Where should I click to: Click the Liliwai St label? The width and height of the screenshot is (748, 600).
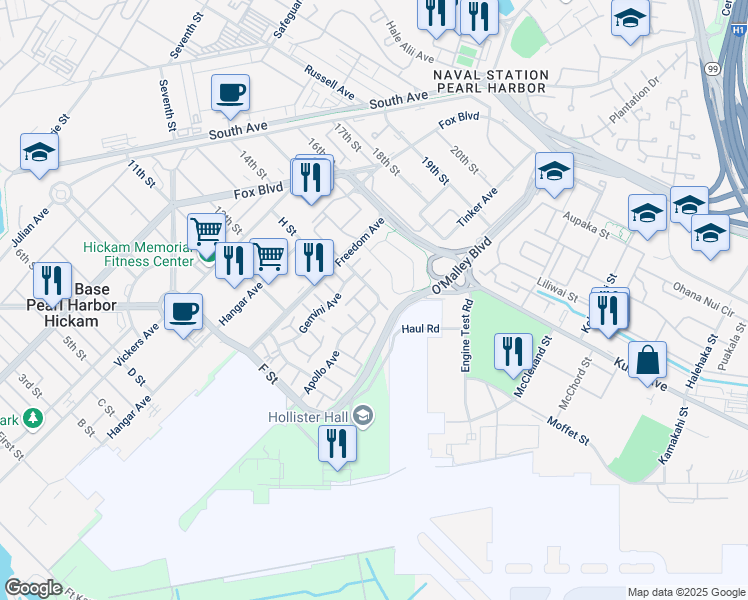click(558, 290)
